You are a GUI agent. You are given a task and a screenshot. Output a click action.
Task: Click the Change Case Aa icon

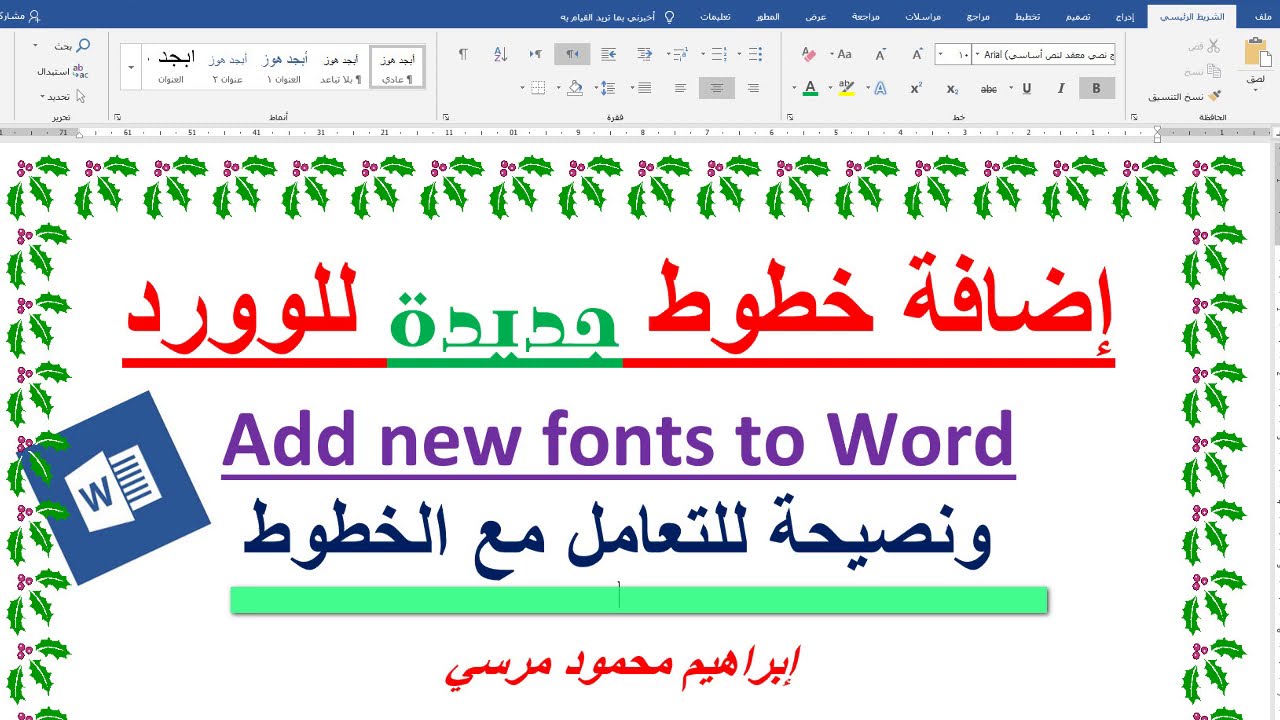tap(843, 54)
